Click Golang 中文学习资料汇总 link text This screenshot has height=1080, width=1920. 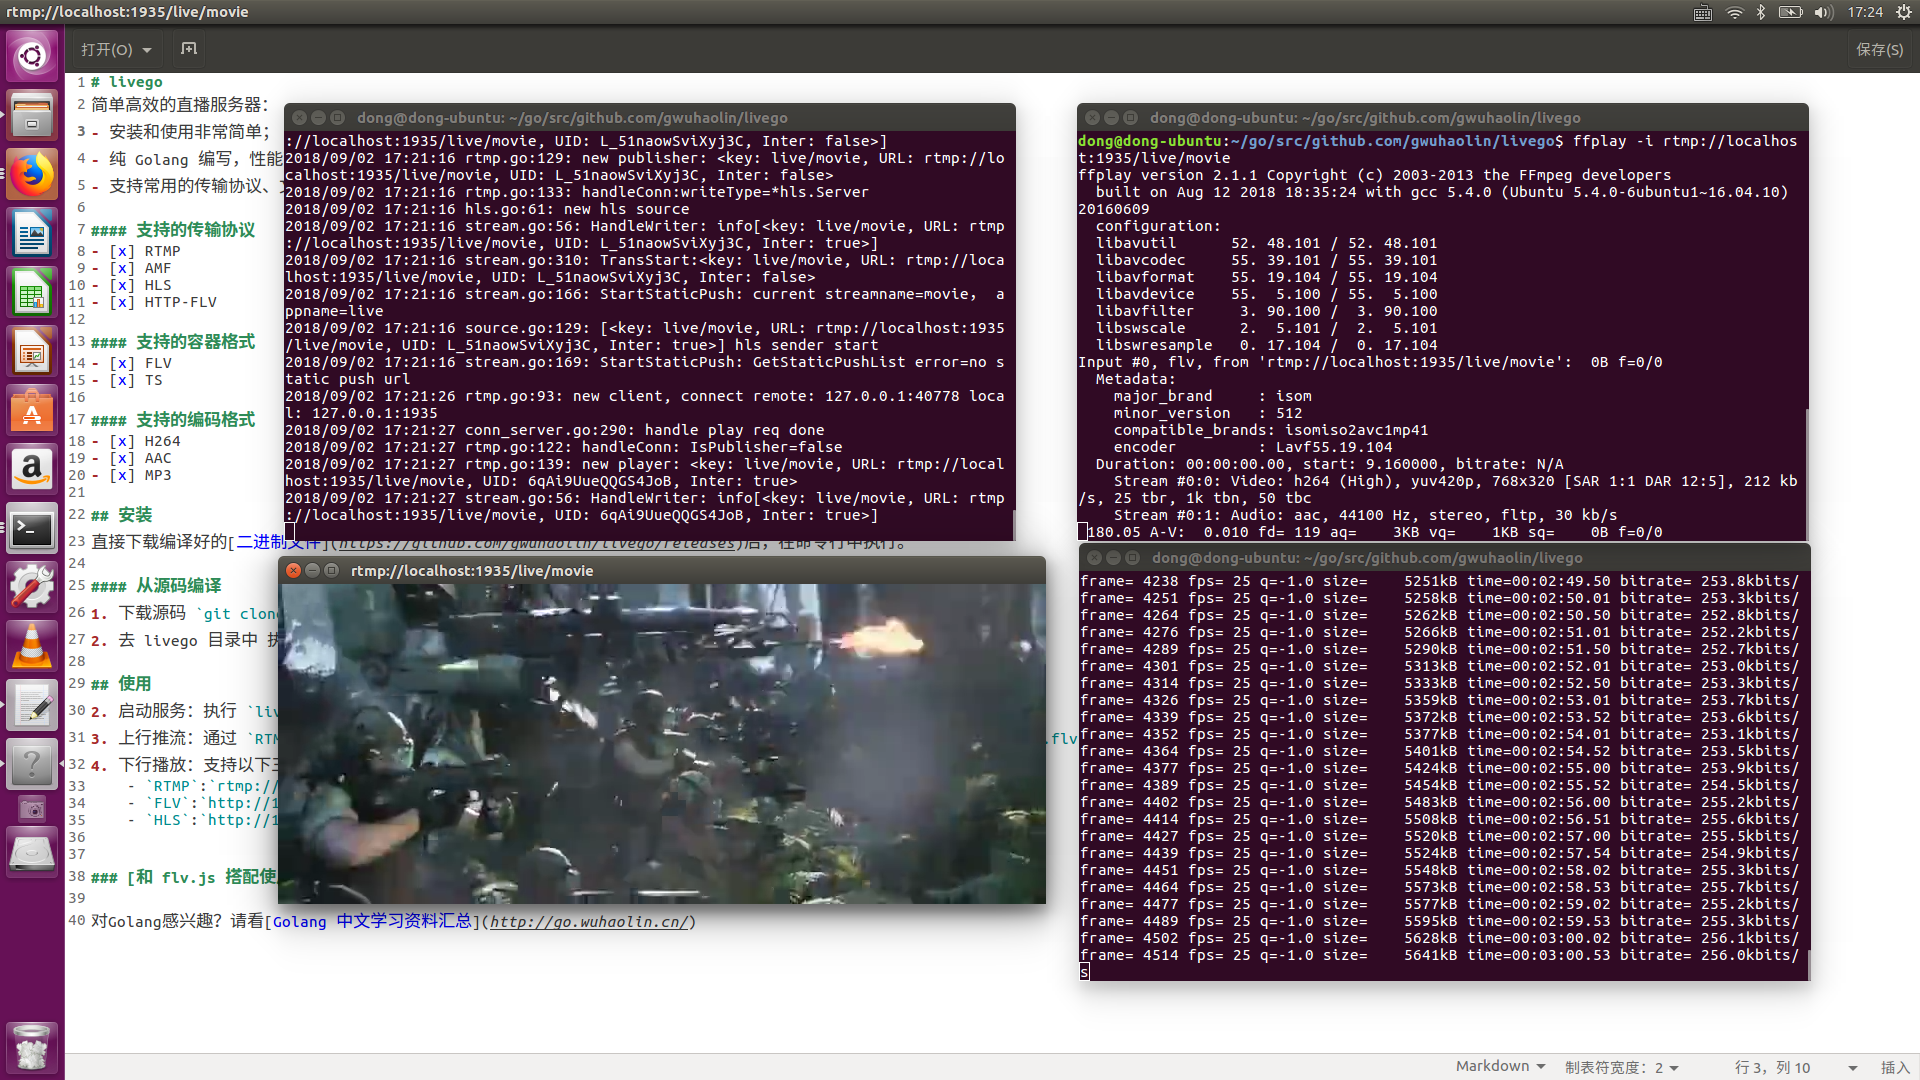coord(372,921)
